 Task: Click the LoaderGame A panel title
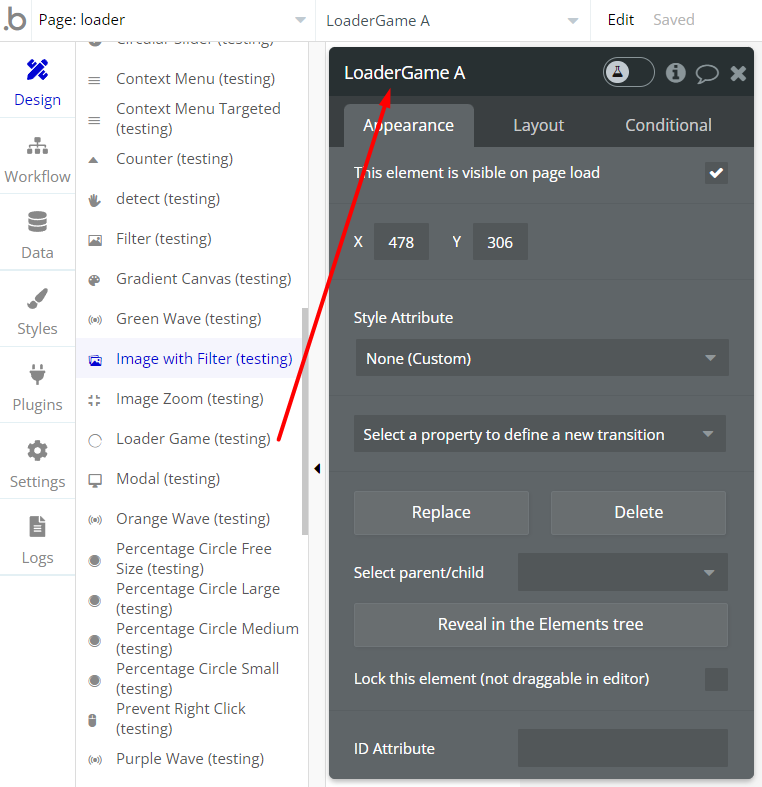coord(405,73)
